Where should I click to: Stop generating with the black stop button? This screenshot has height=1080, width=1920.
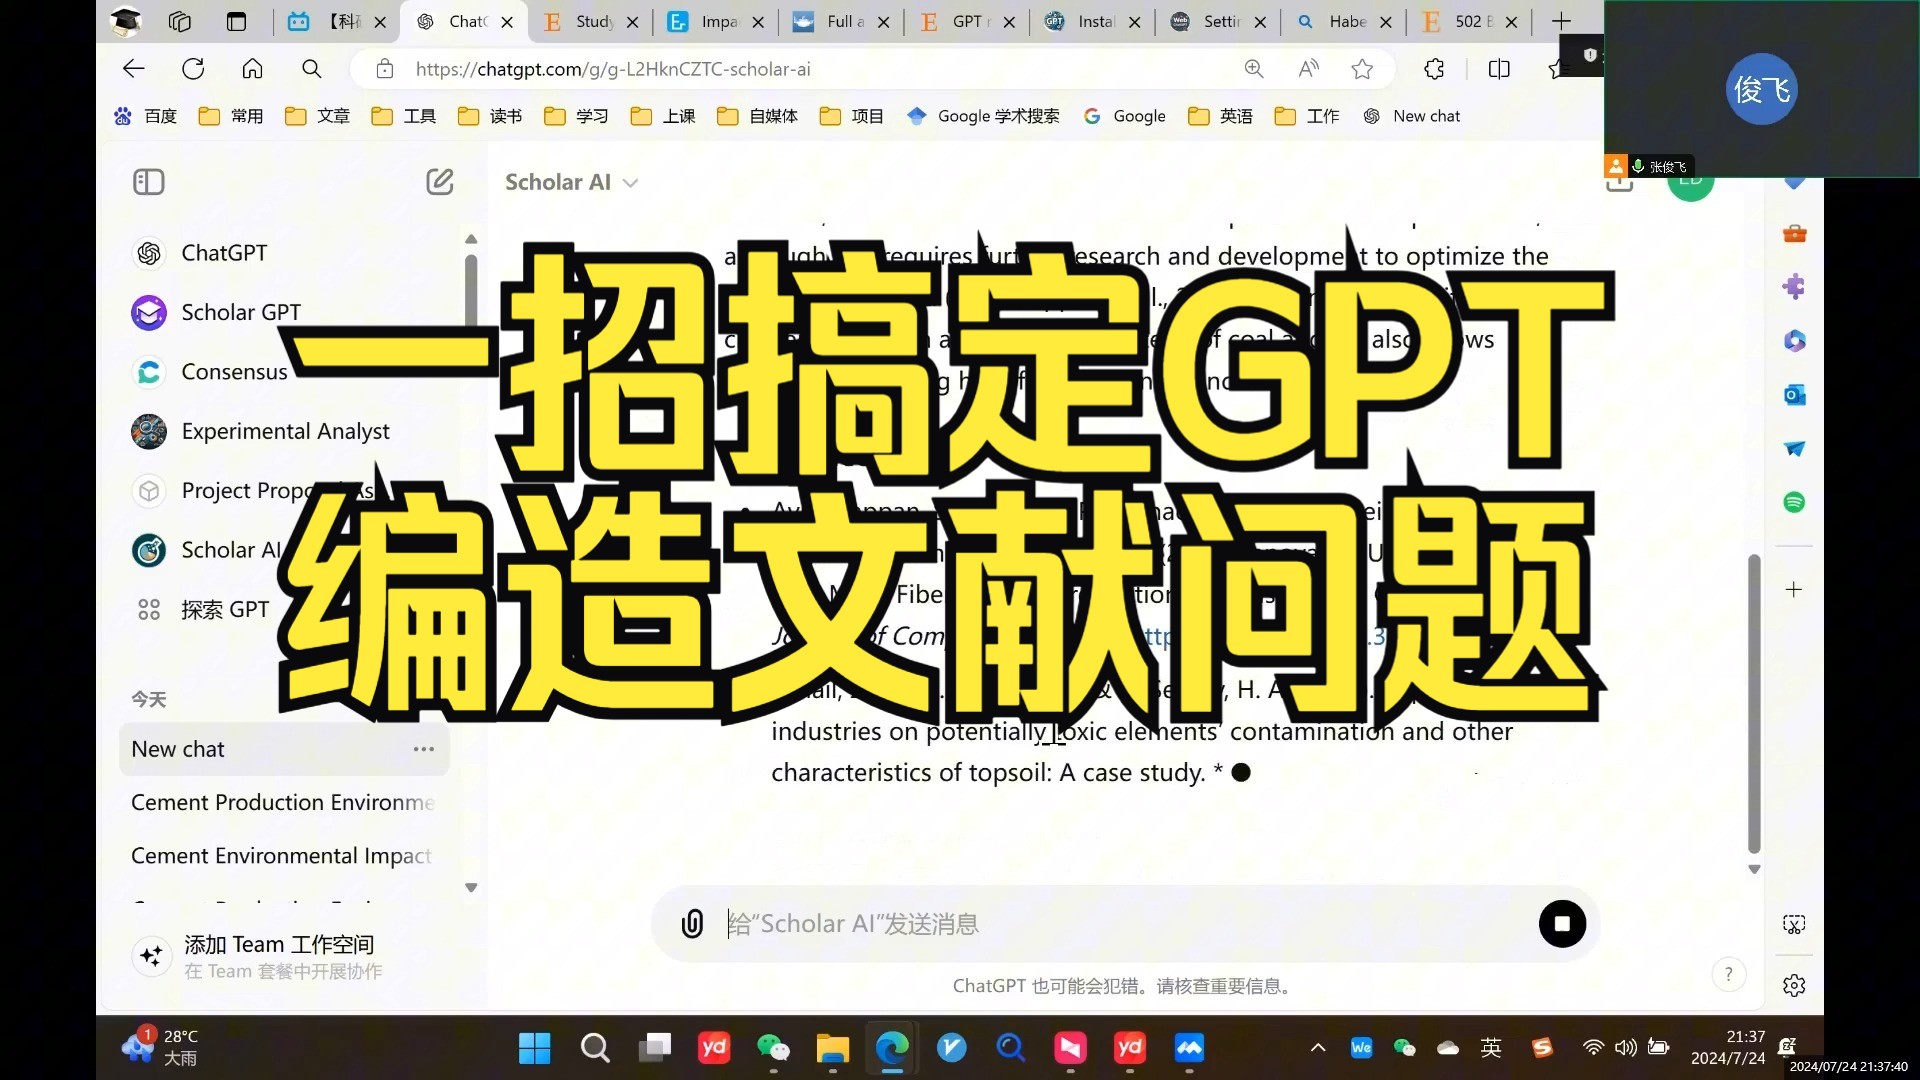pyautogui.click(x=1562, y=923)
